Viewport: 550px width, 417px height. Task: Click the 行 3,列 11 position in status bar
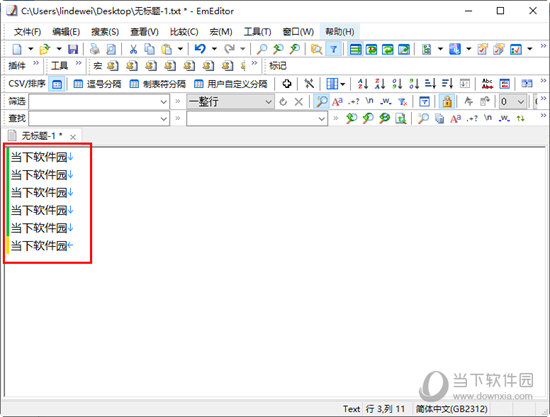coord(385,409)
